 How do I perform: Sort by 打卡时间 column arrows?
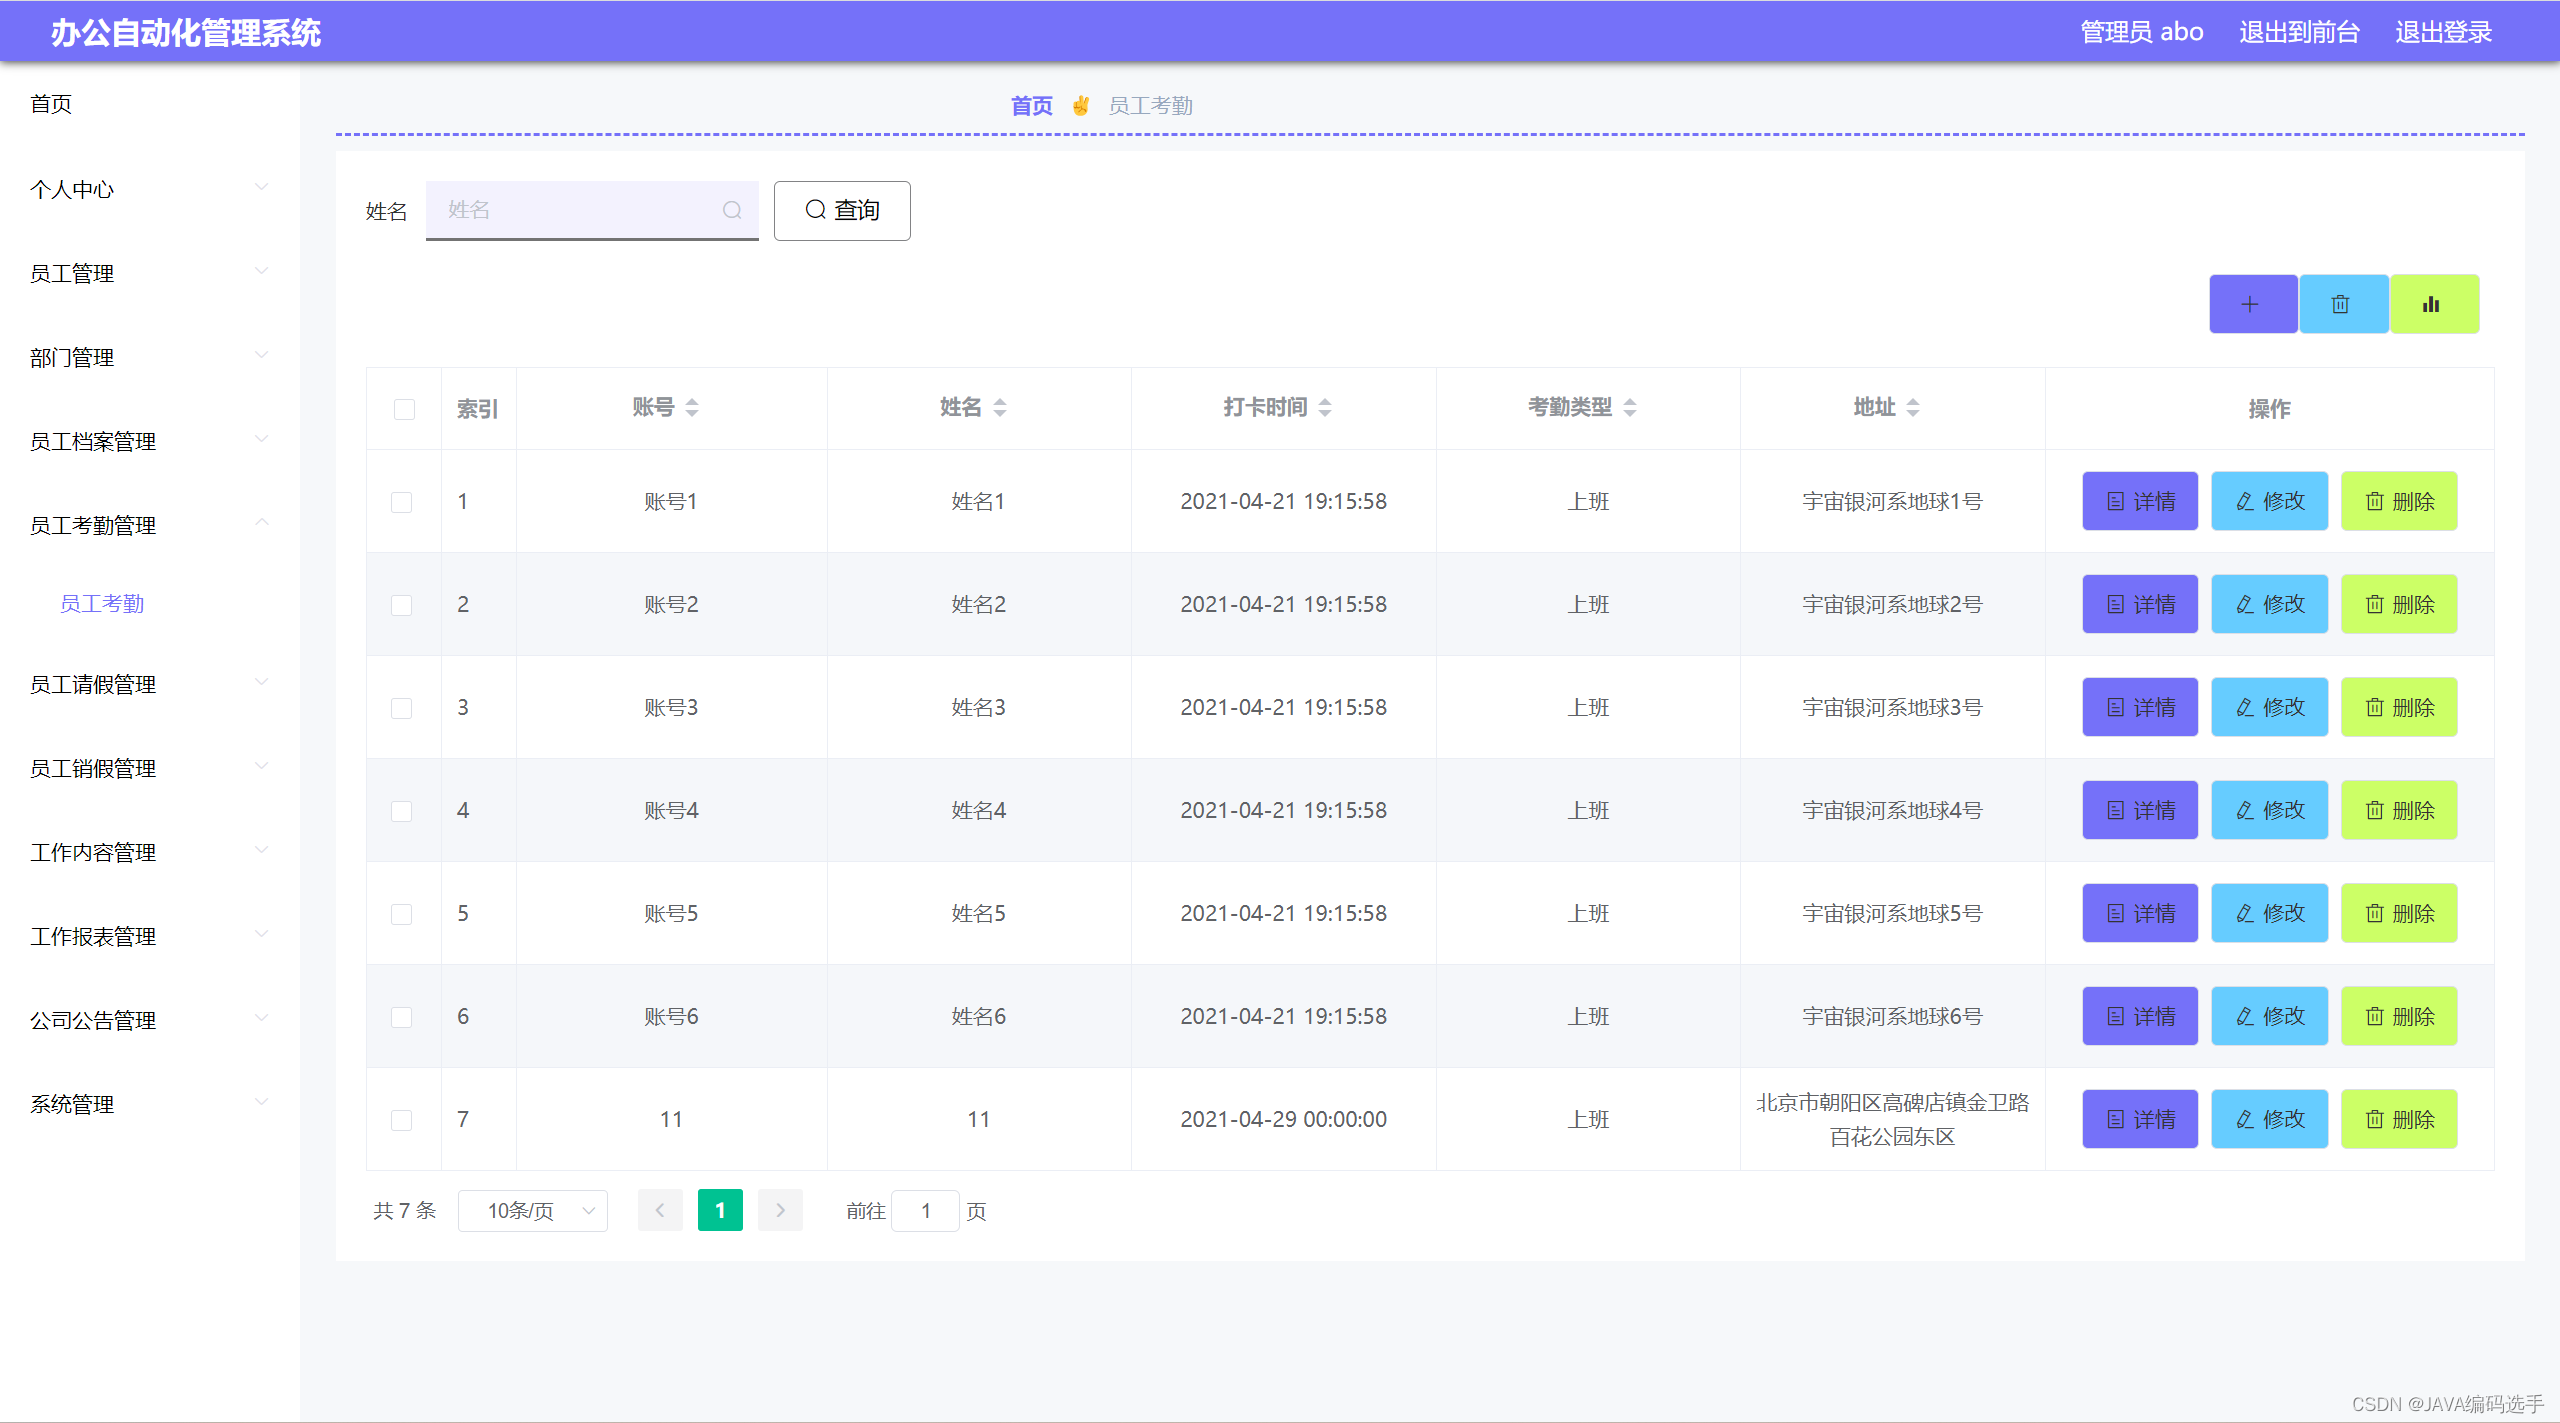(x=1325, y=407)
